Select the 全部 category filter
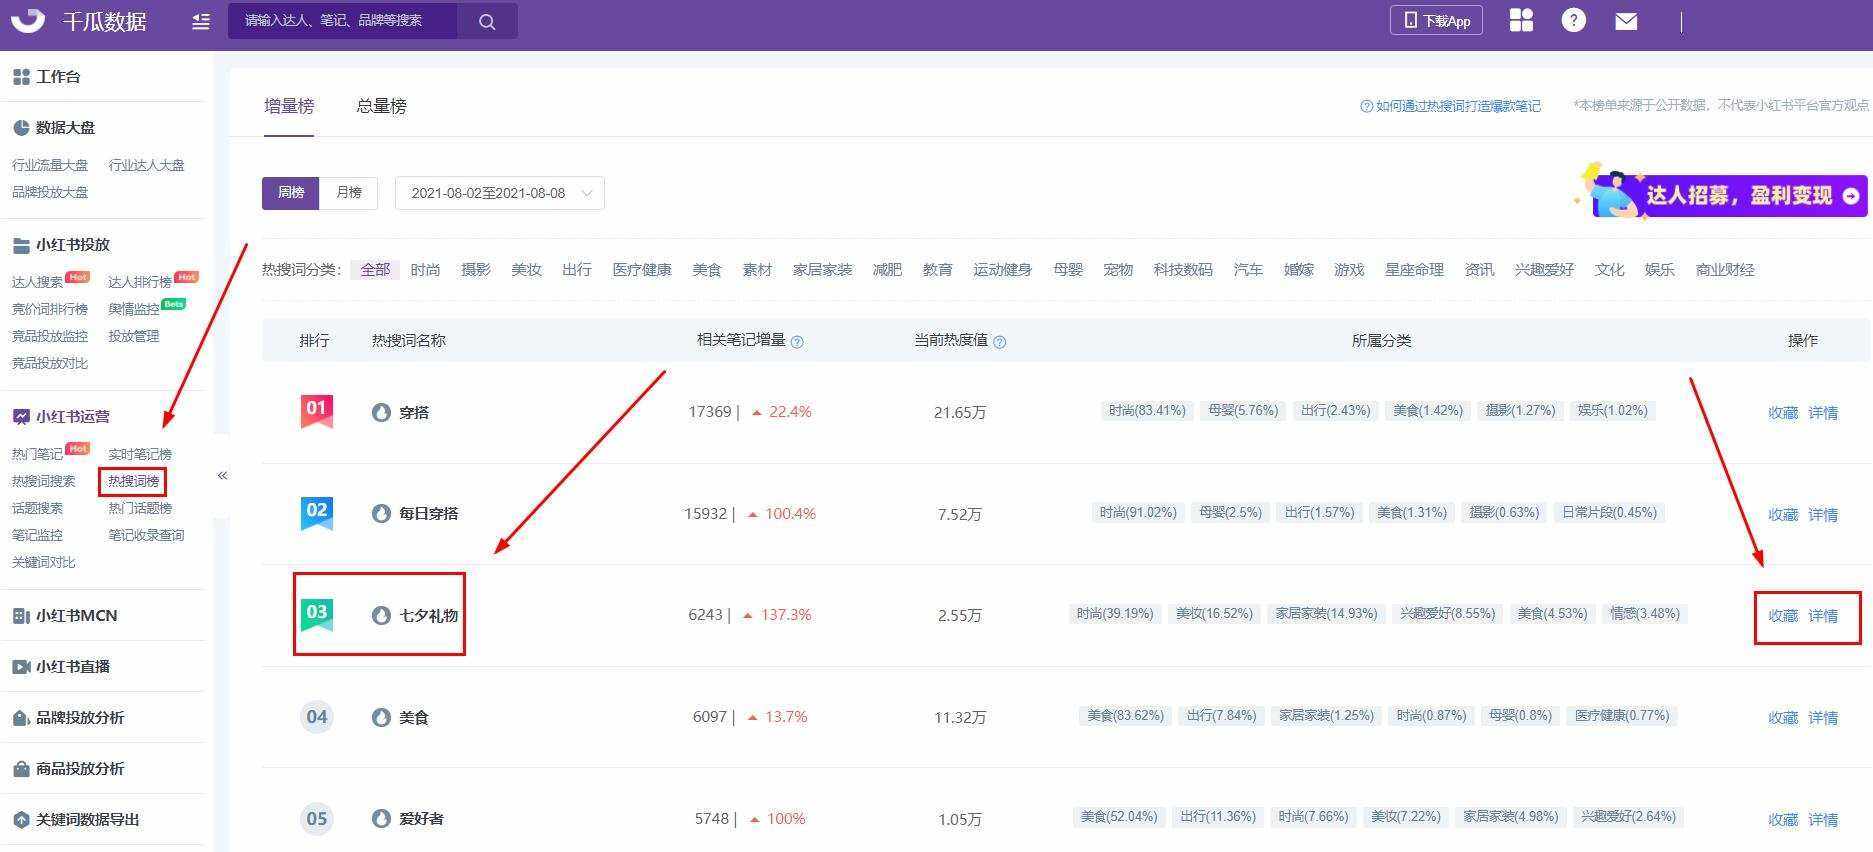 (375, 270)
